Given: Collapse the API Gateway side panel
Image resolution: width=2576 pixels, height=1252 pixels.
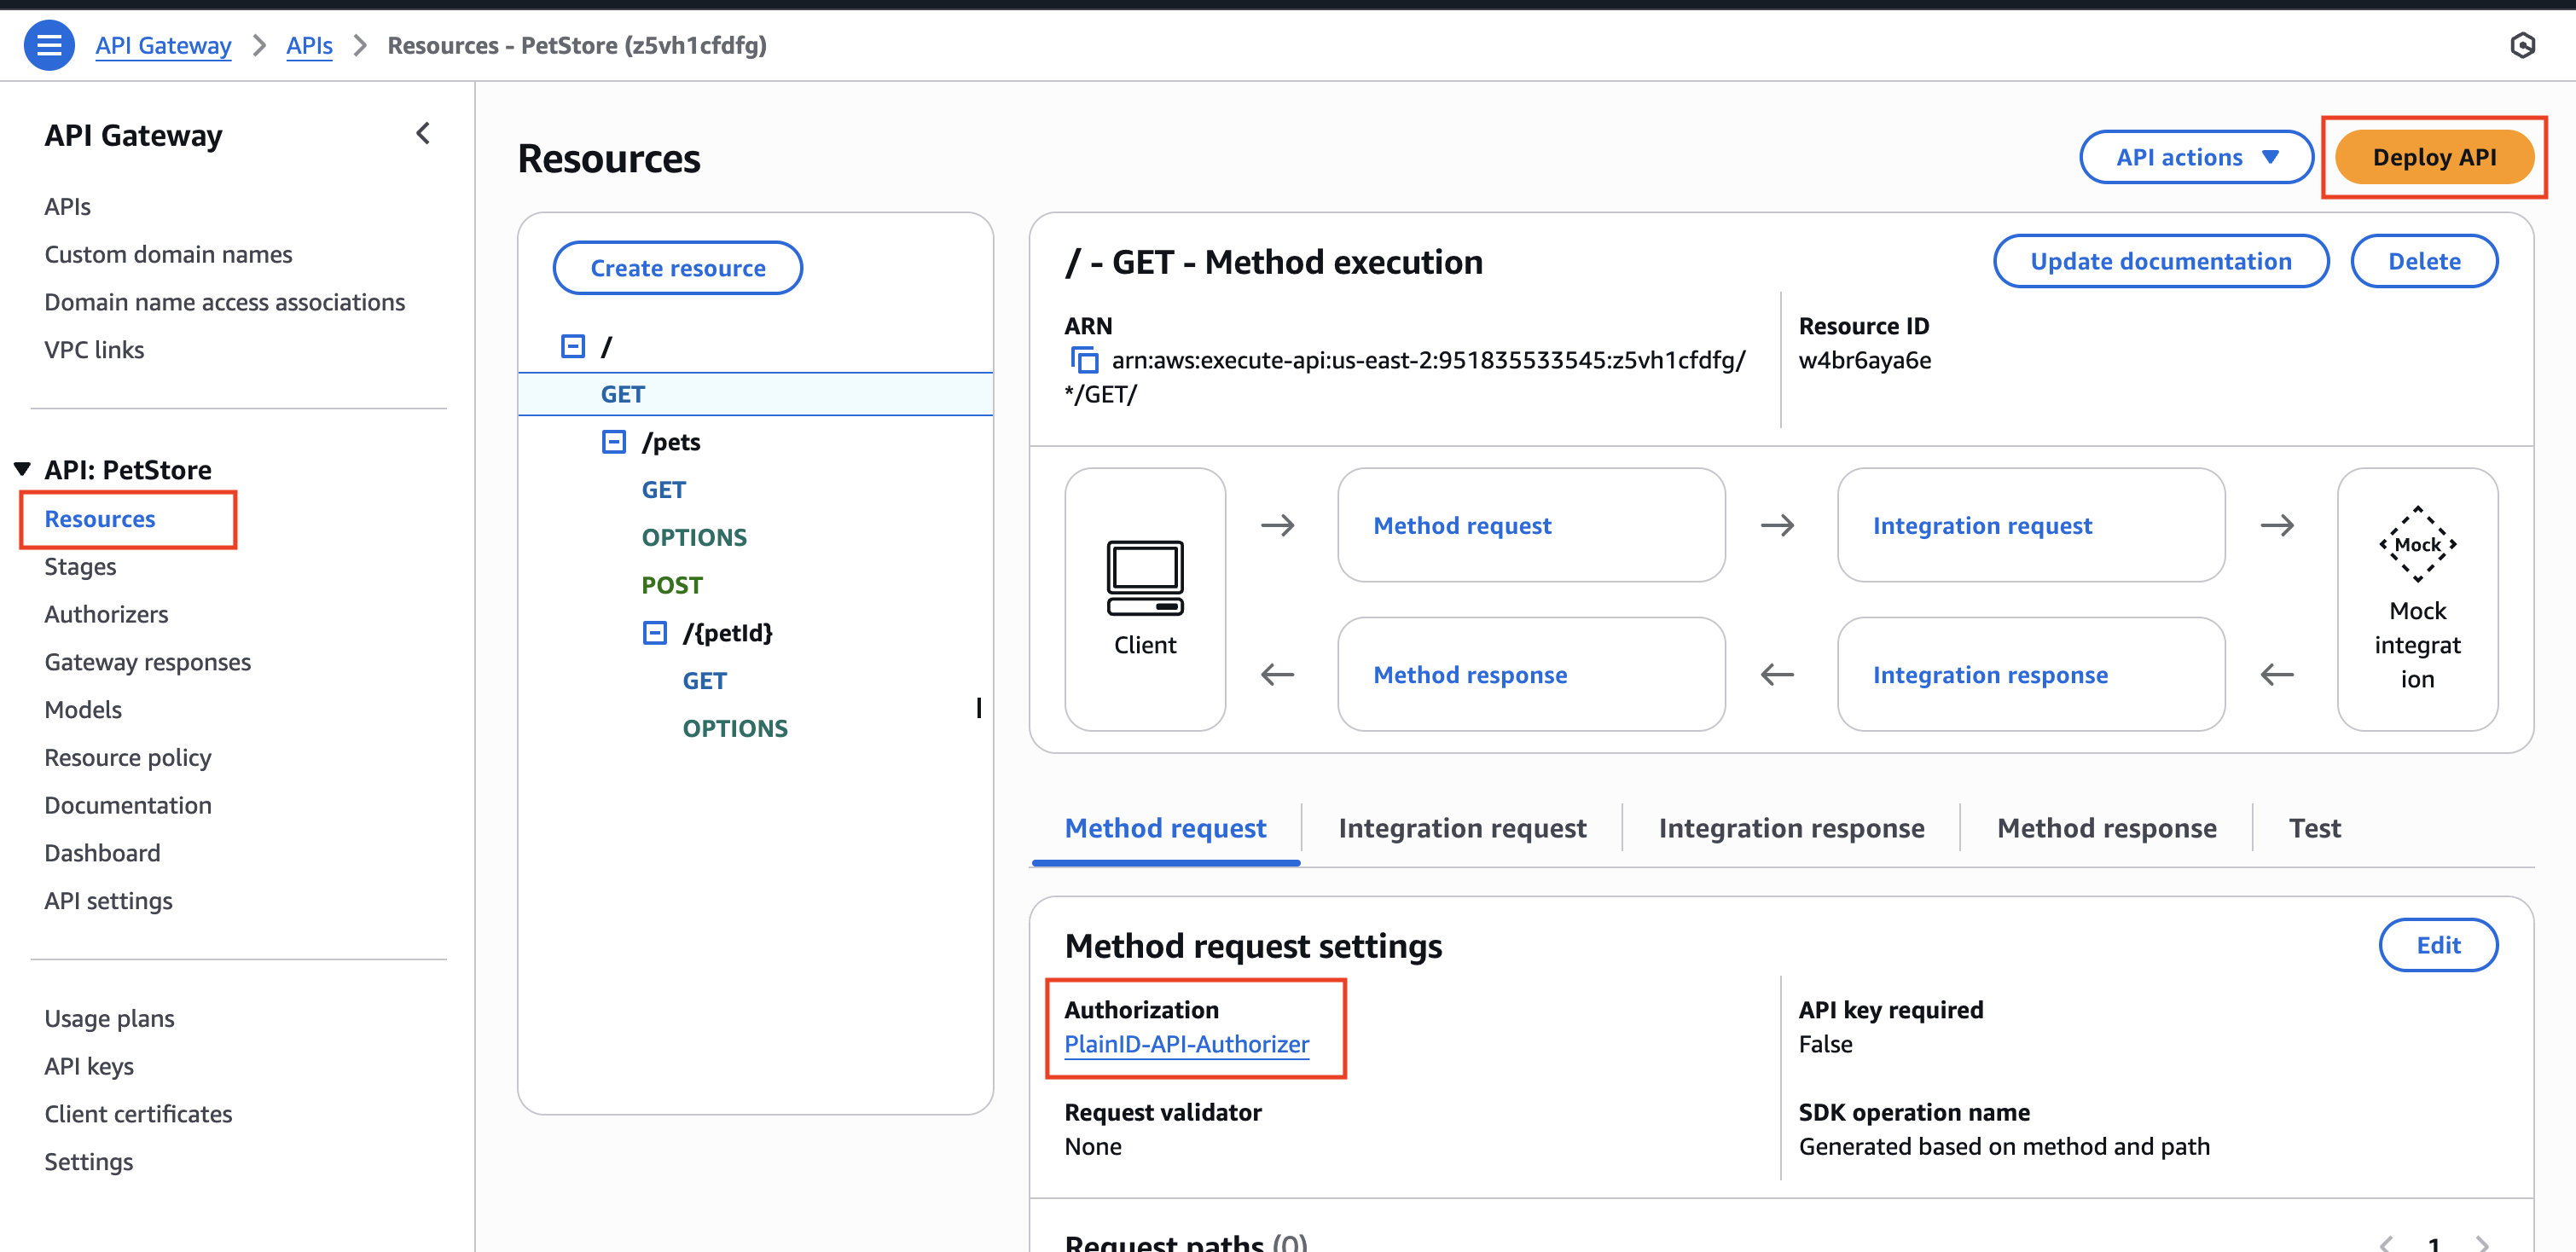Looking at the screenshot, I should (x=423, y=134).
